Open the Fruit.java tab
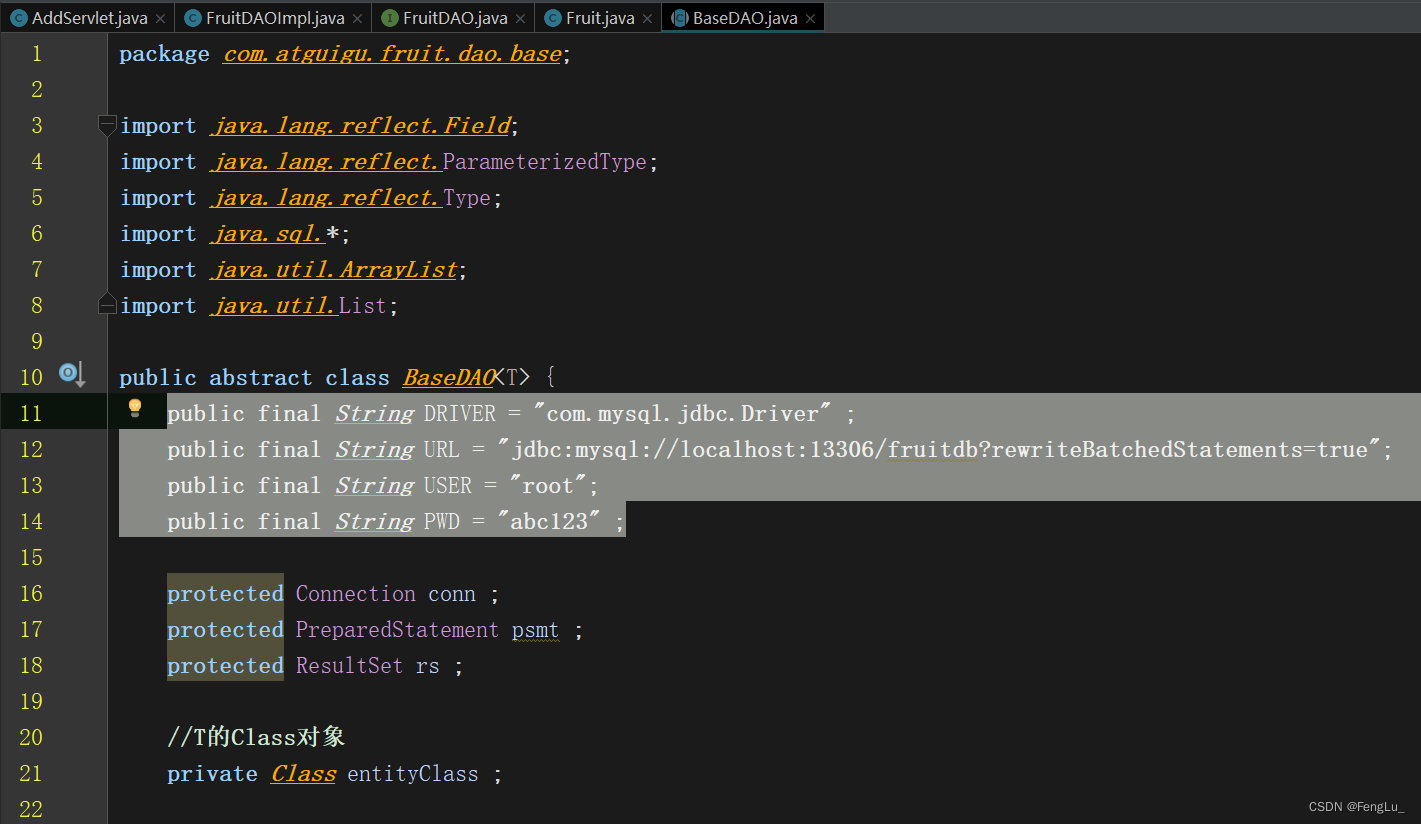Image resolution: width=1421 pixels, height=824 pixels. pyautogui.click(x=600, y=18)
